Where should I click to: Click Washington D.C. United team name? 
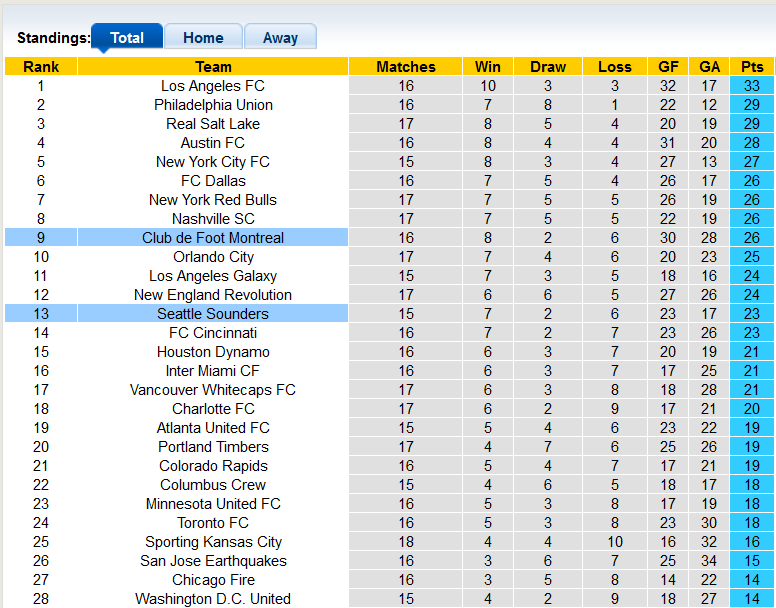click(213, 599)
